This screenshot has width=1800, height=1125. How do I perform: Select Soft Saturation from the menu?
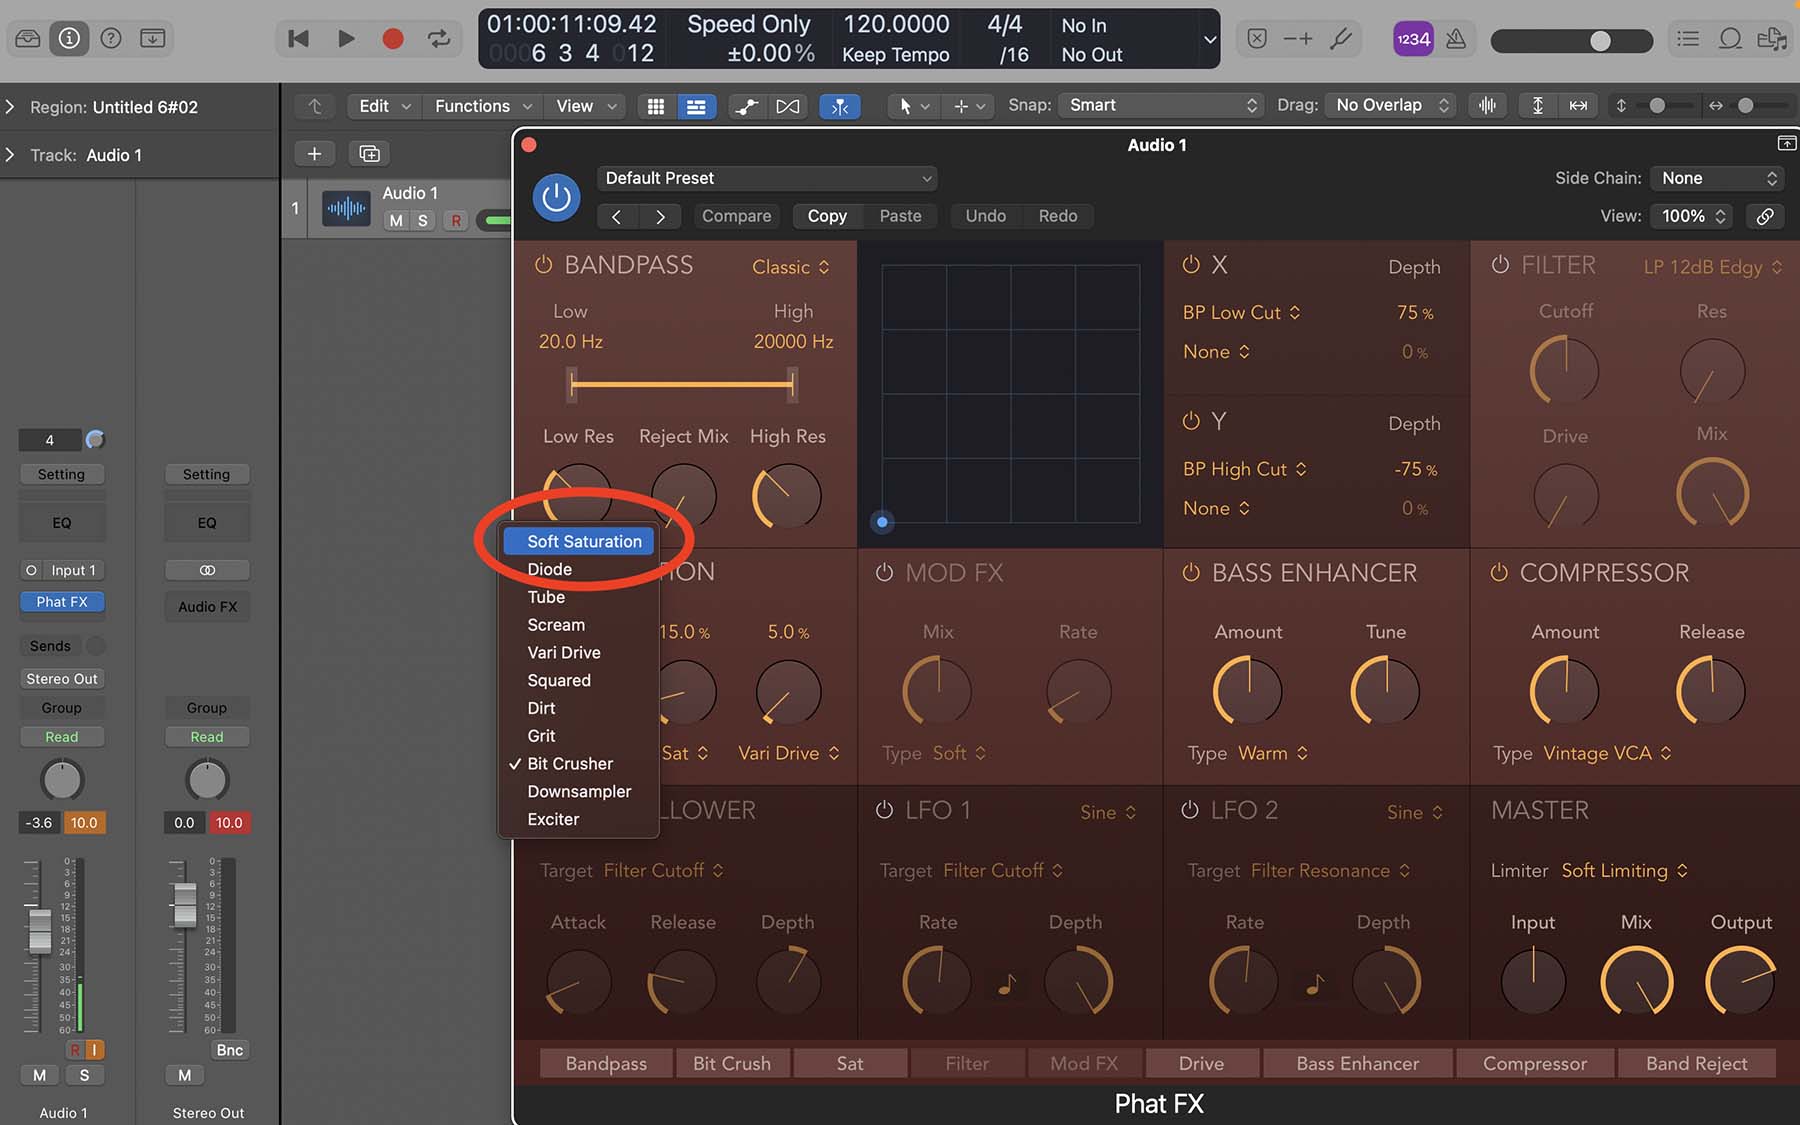578,541
